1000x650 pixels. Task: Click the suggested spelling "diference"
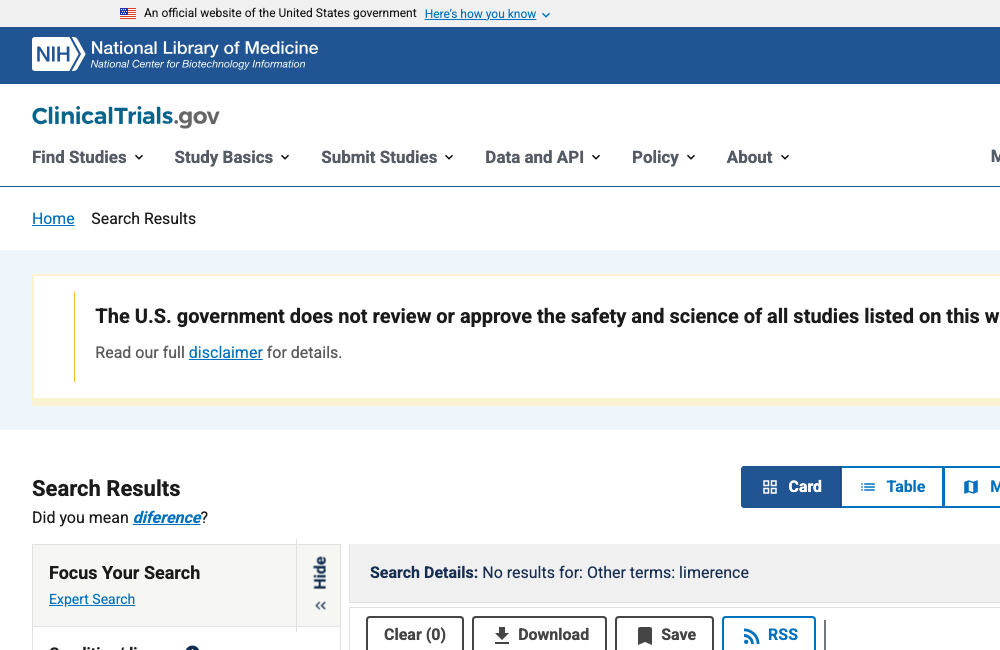click(x=167, y=517)
